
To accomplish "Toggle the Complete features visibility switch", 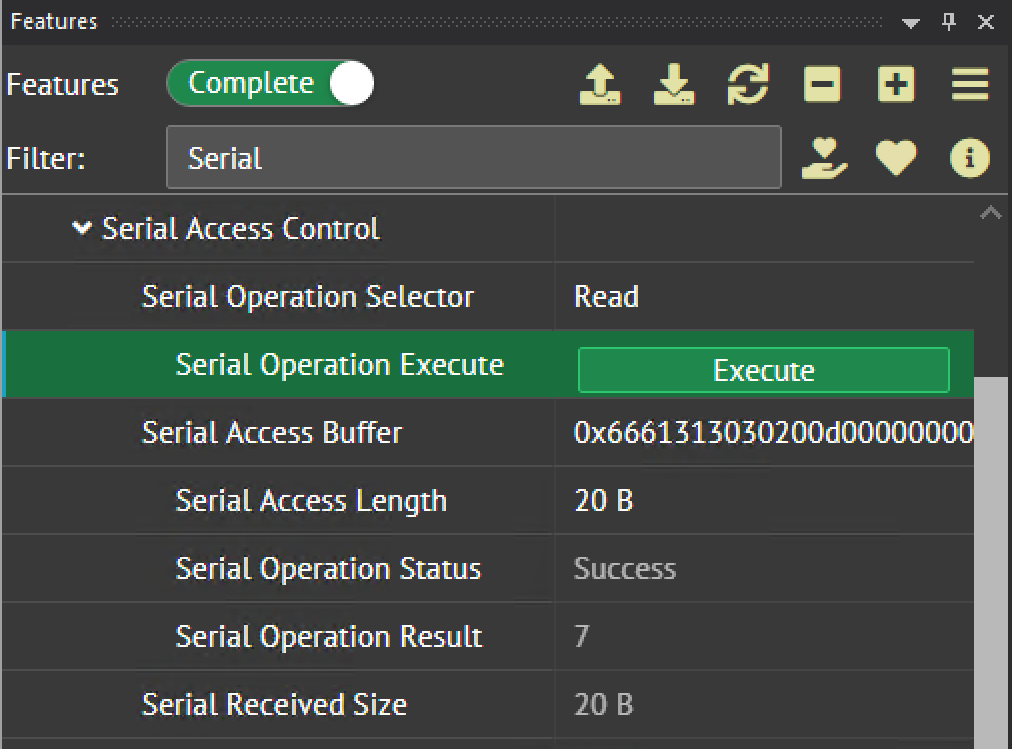I will (x=270, y=85).
